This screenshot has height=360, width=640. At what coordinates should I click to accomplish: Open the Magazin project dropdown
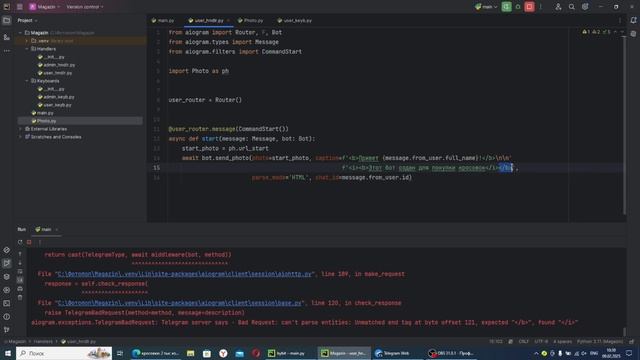44,7
